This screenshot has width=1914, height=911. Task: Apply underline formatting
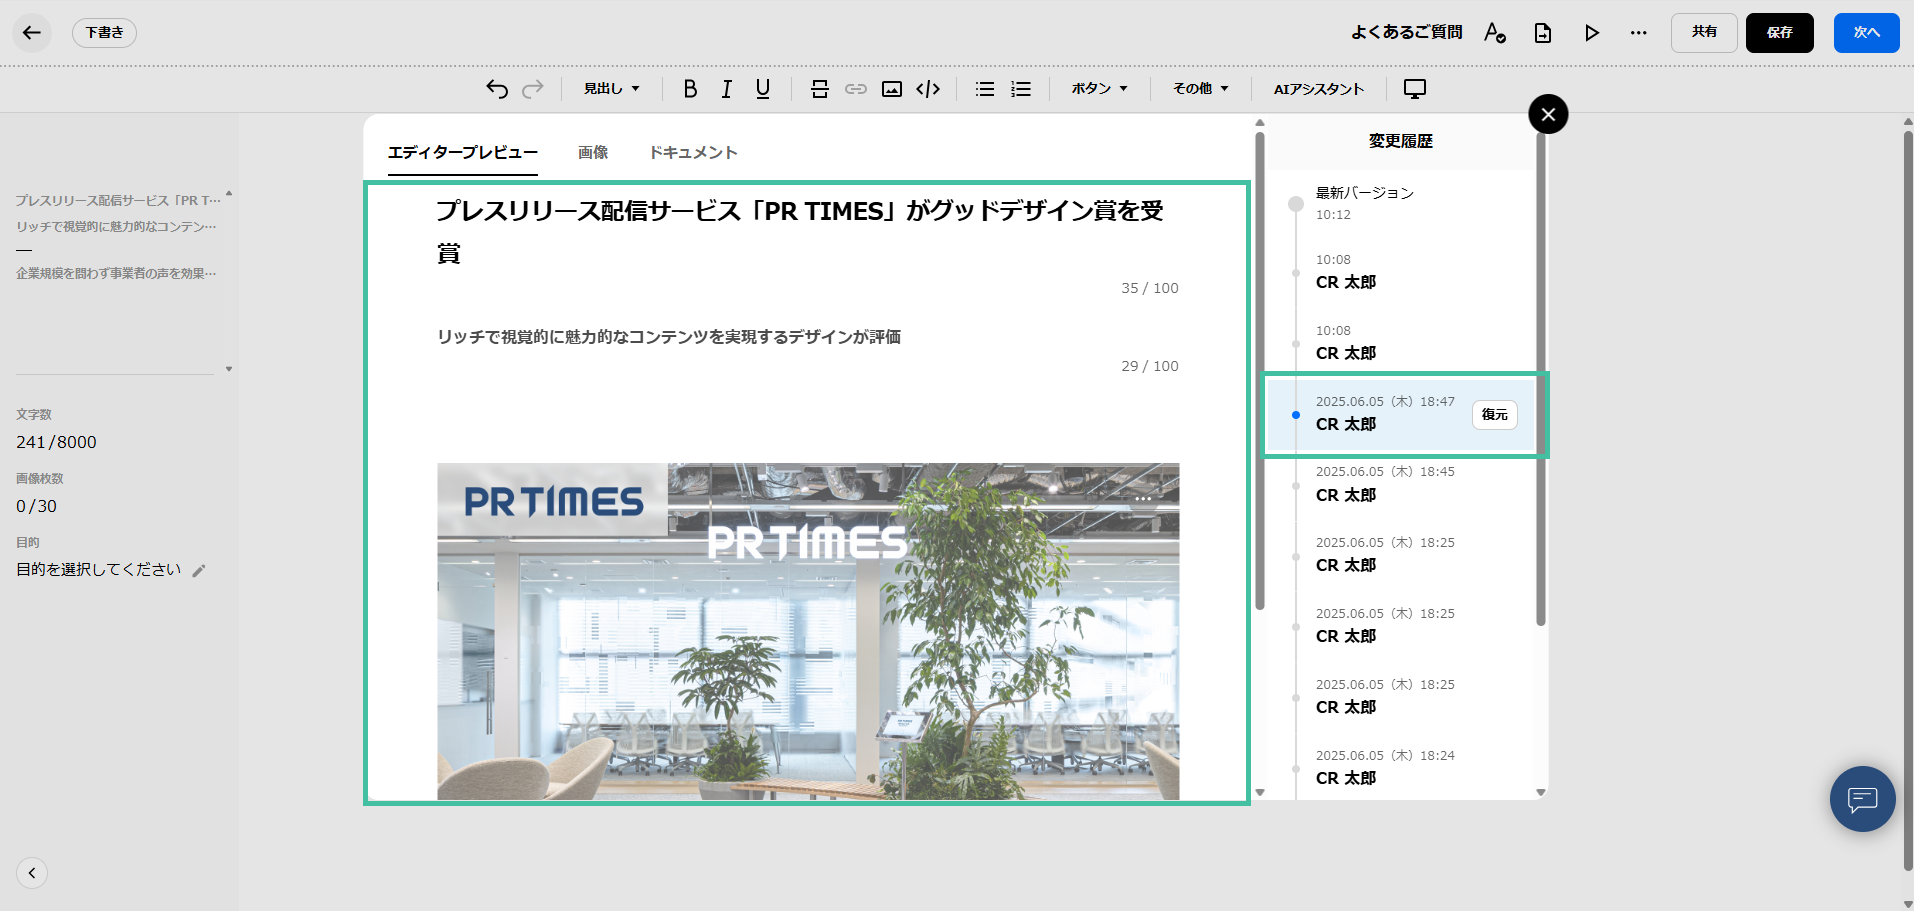763,89
